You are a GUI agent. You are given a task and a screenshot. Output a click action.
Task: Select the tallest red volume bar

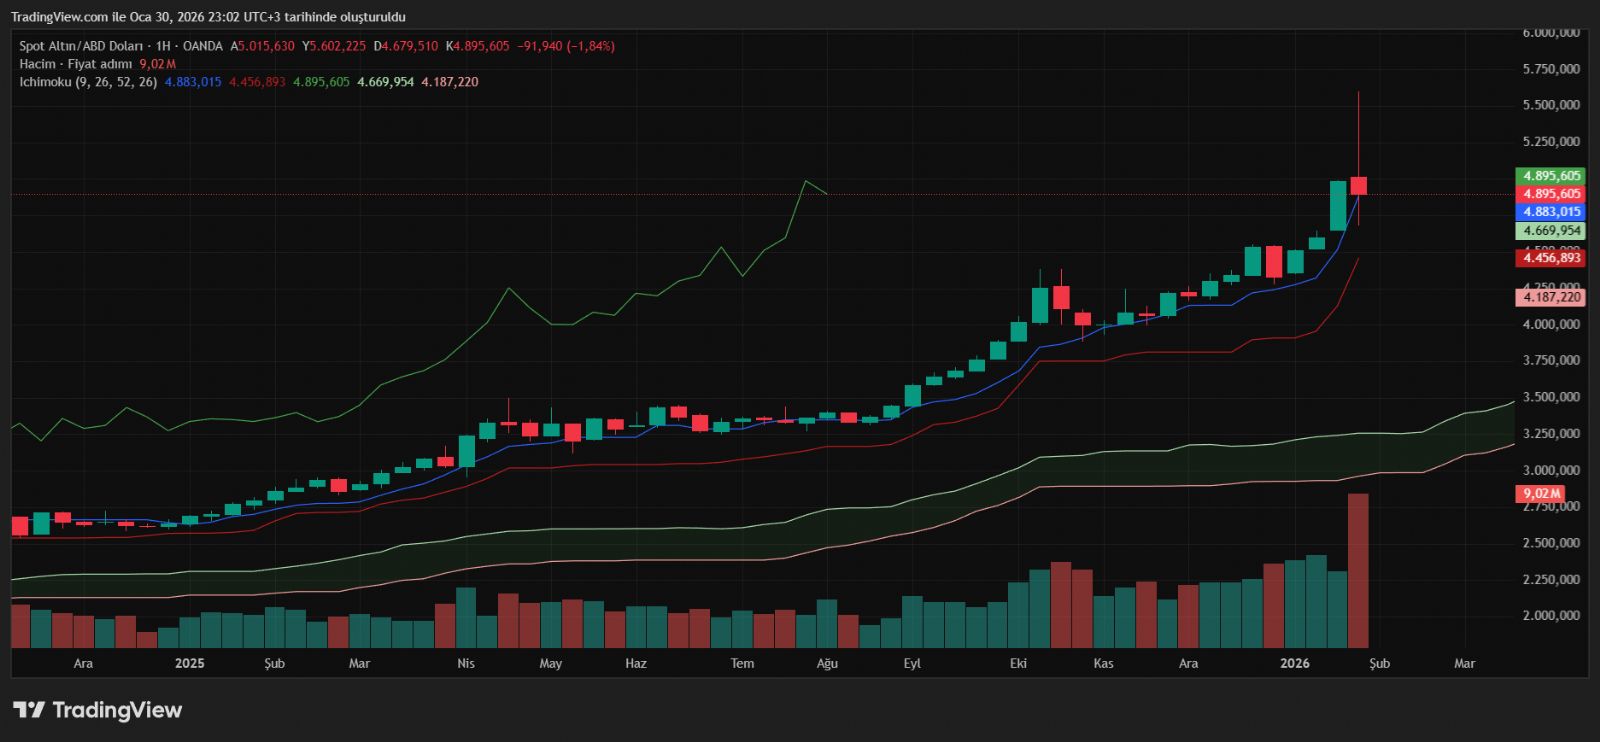point(1358,570)
